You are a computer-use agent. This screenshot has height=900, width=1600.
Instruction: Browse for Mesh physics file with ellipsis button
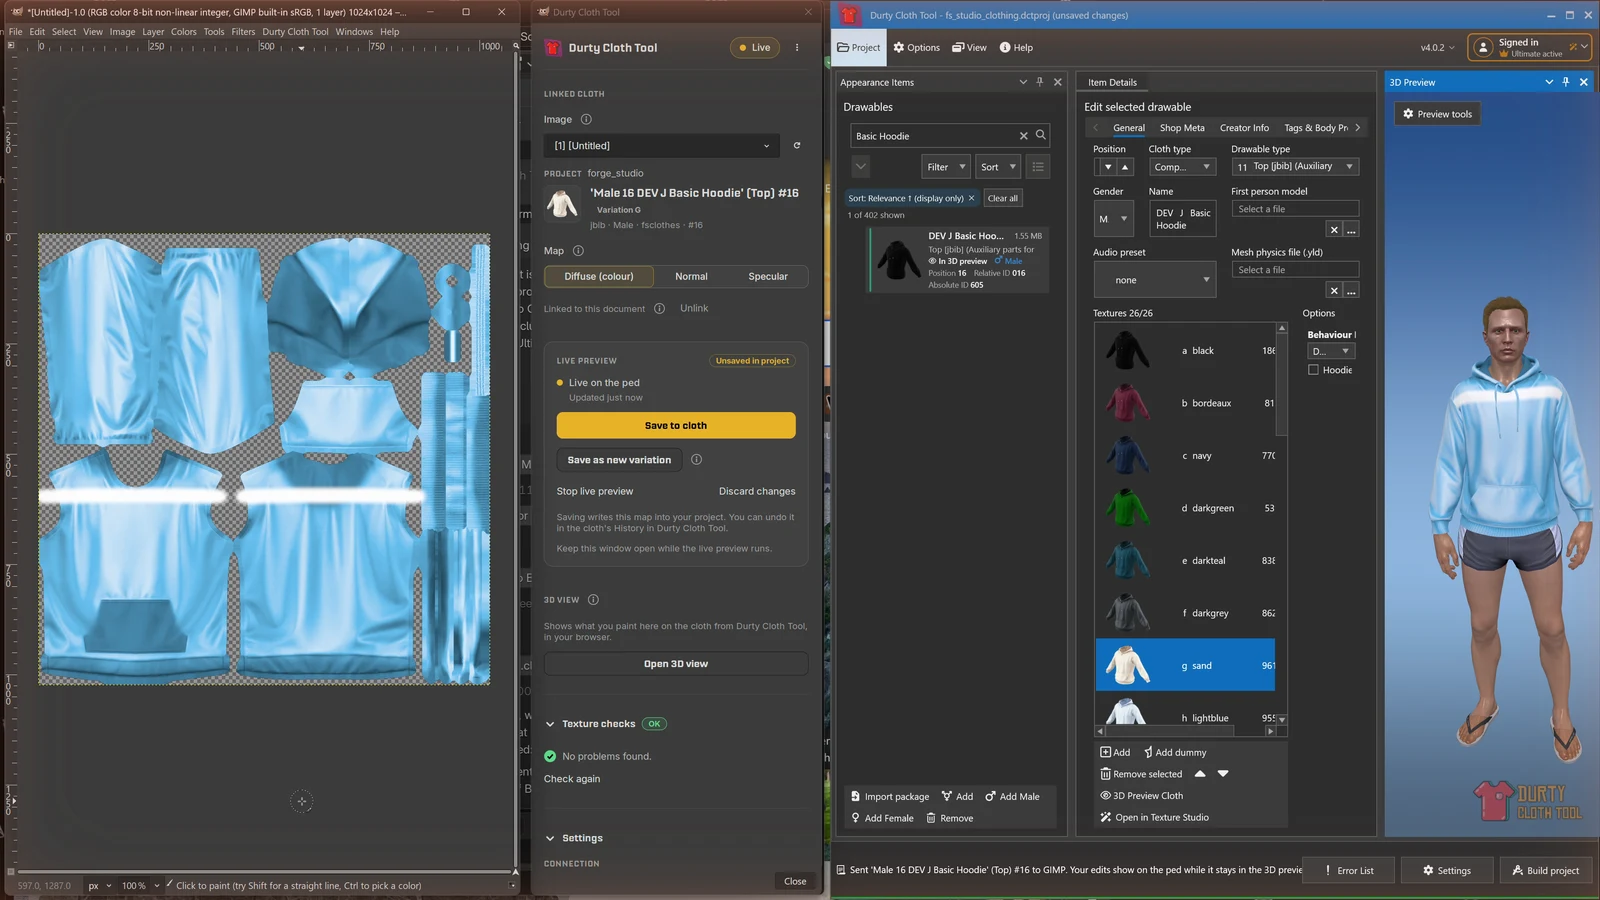tap(1351, 291)
